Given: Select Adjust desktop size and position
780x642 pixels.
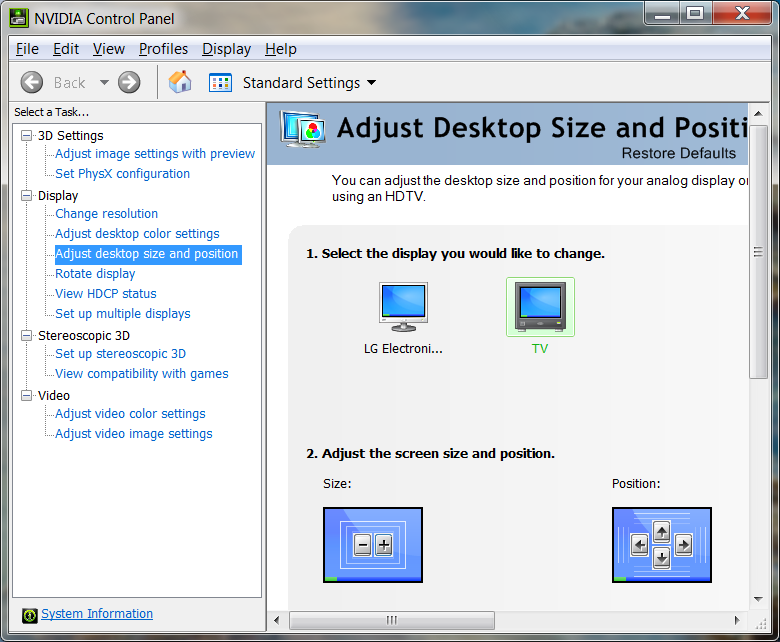Looking at the screenshot, I should 148,254.
